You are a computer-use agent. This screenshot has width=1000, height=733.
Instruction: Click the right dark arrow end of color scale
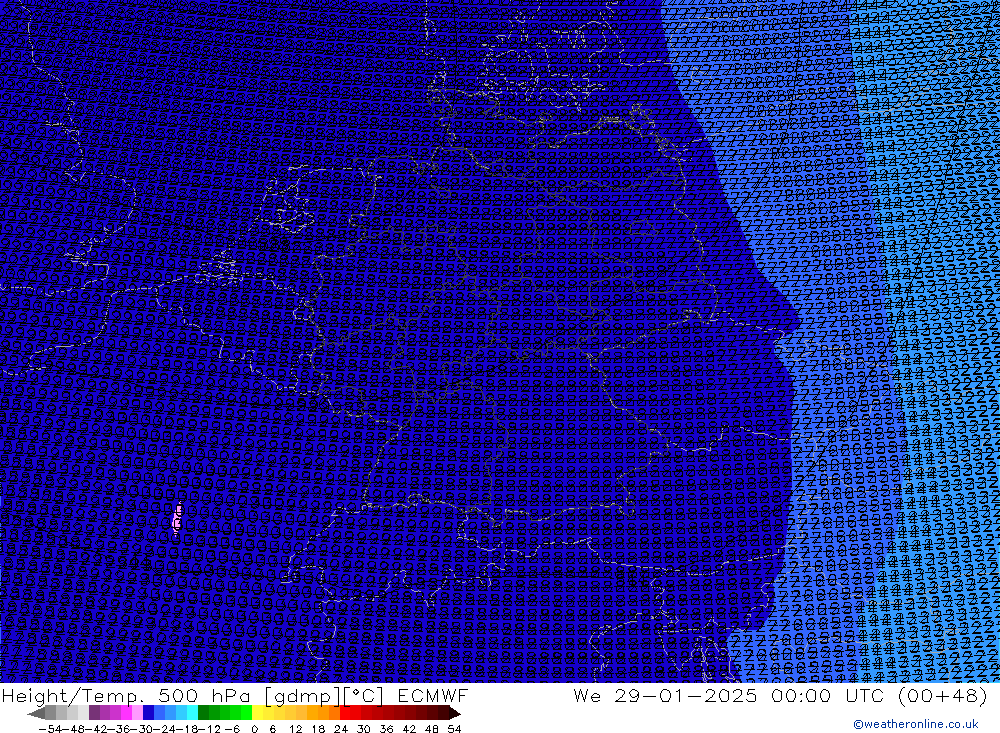click(455, 712)
